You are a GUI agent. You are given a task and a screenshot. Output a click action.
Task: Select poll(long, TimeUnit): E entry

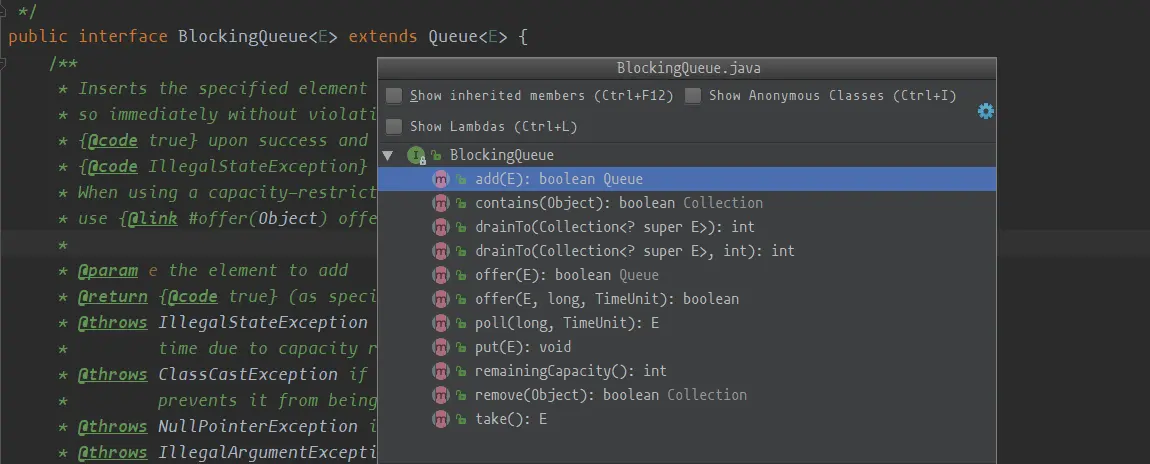point(686,323)
